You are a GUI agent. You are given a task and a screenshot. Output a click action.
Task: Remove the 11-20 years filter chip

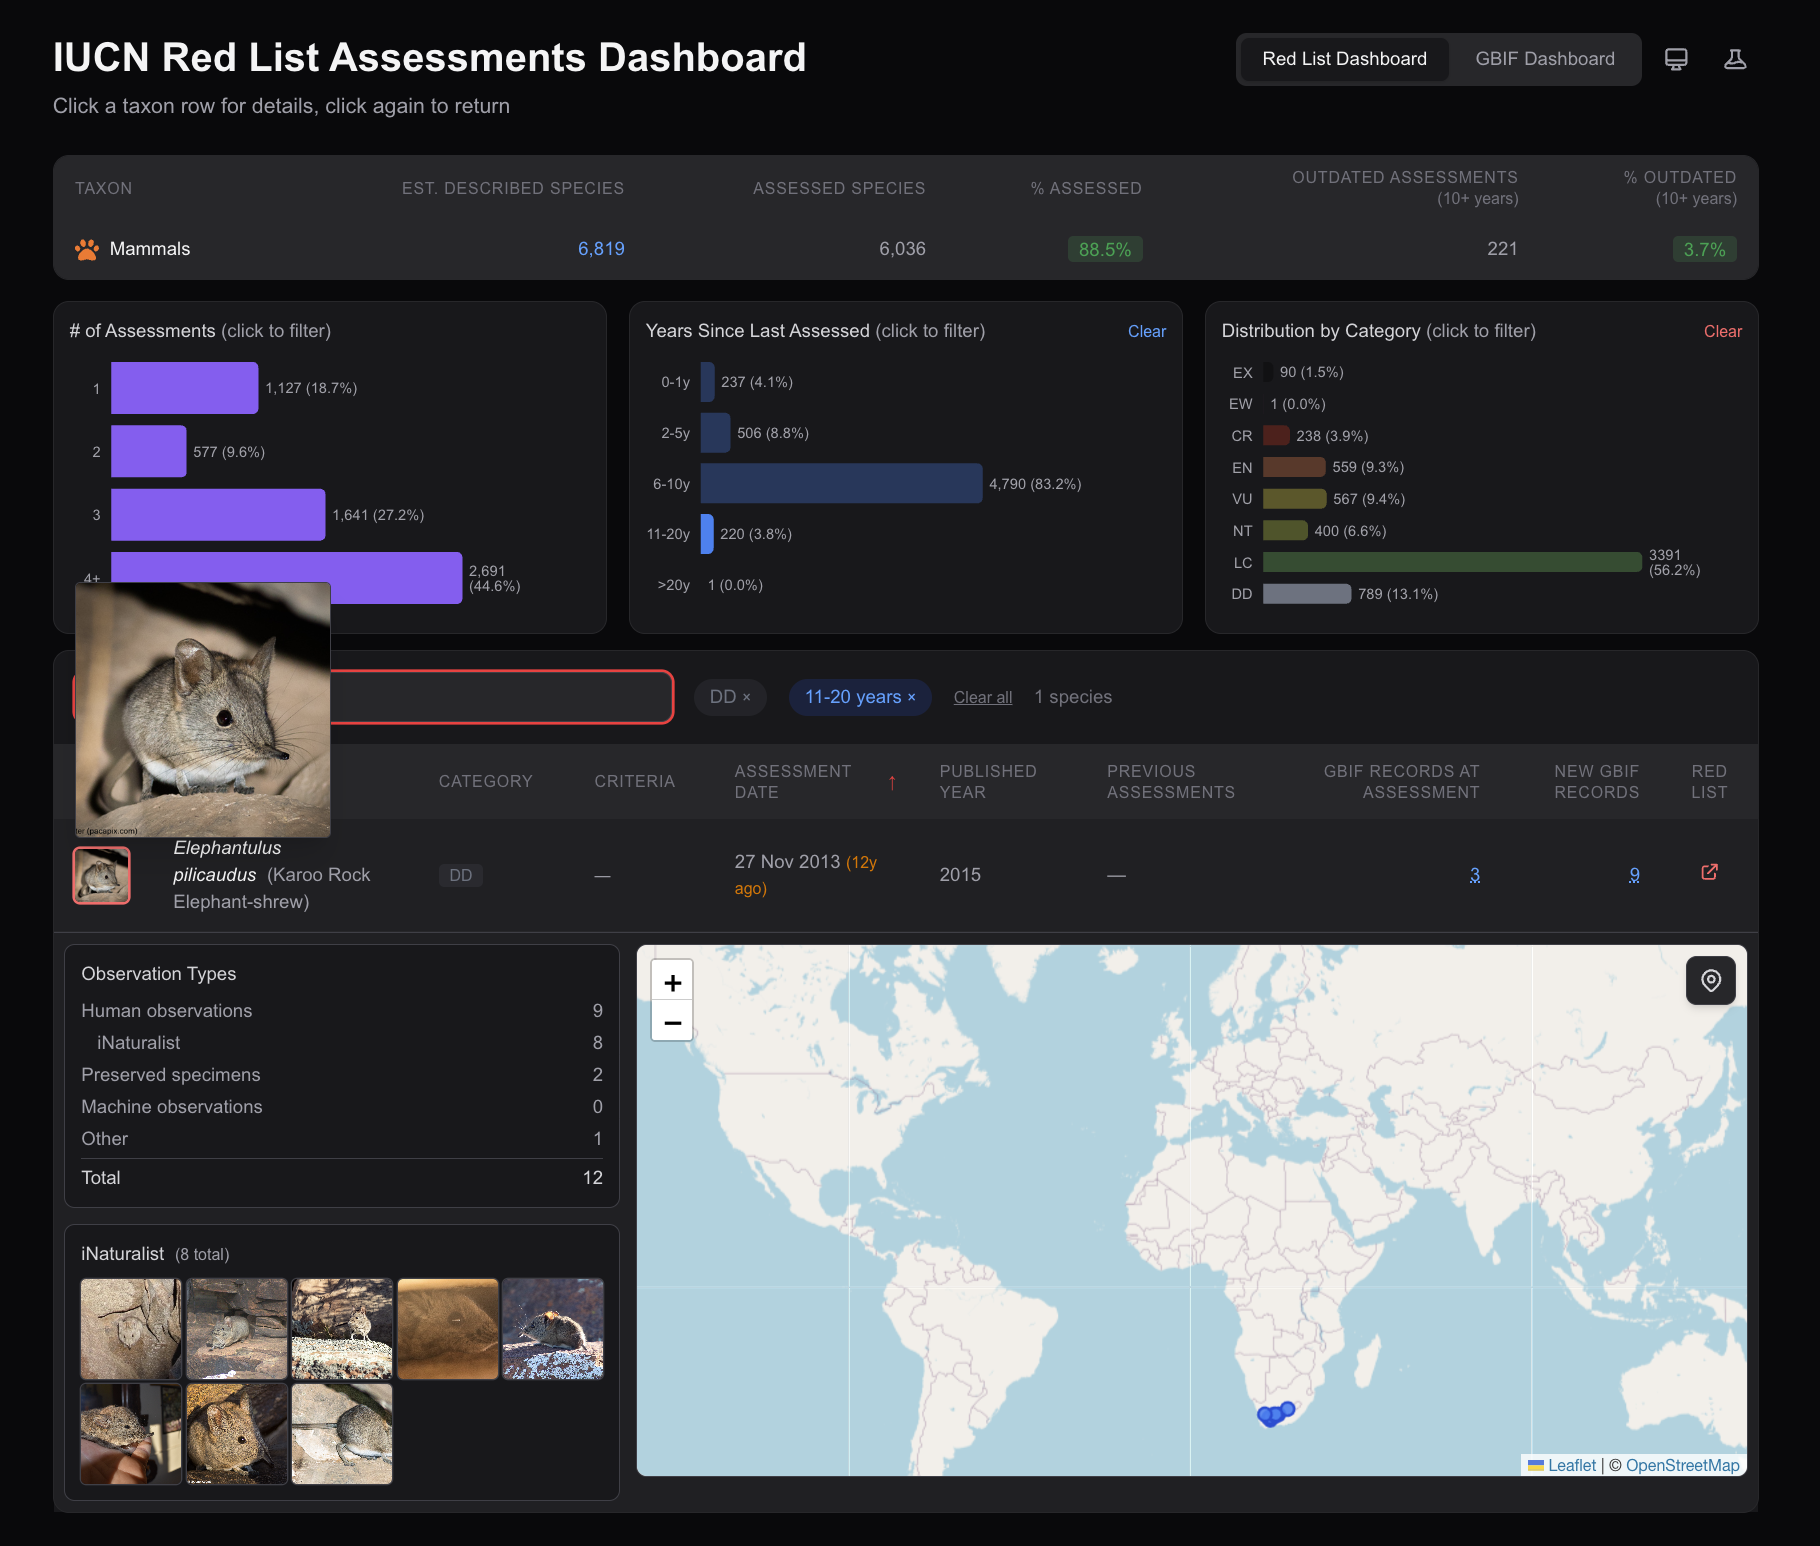pos(910,697)
